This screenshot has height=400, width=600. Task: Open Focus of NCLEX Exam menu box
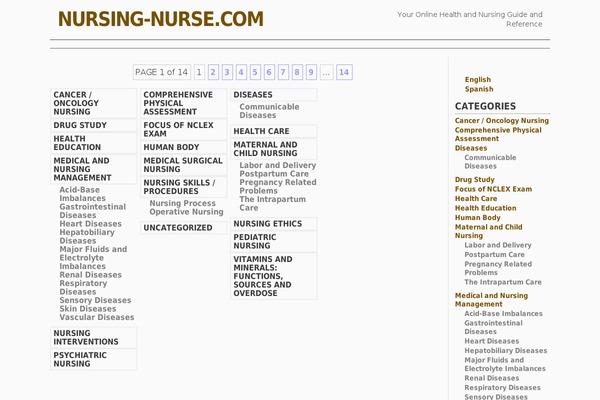(184, 129)
